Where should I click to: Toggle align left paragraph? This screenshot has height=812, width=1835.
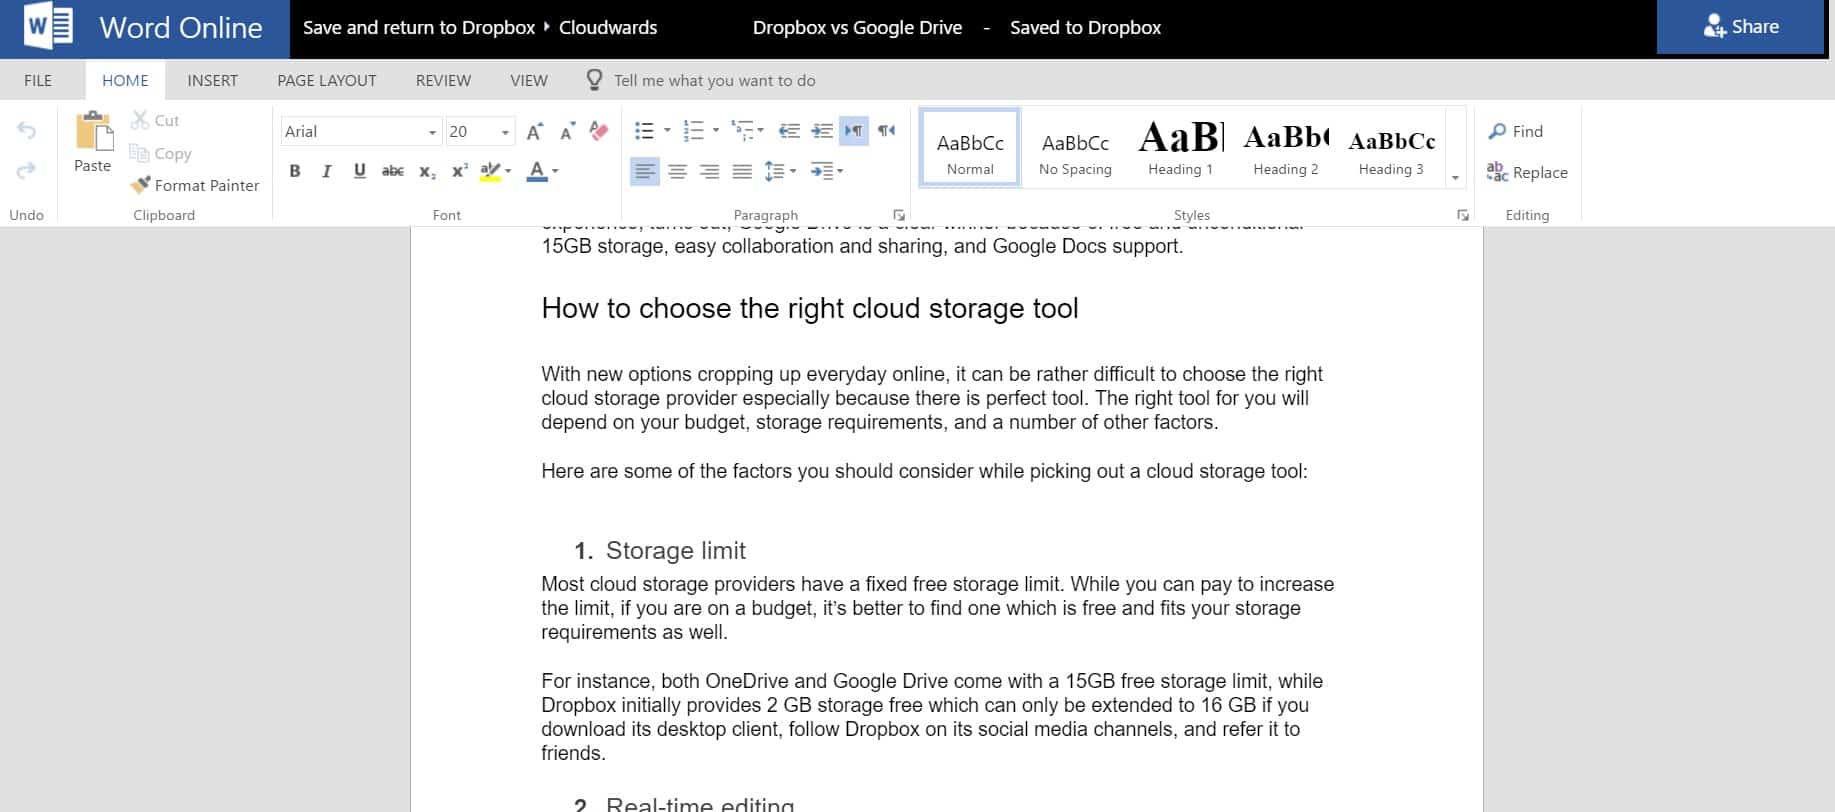point(645,172)
